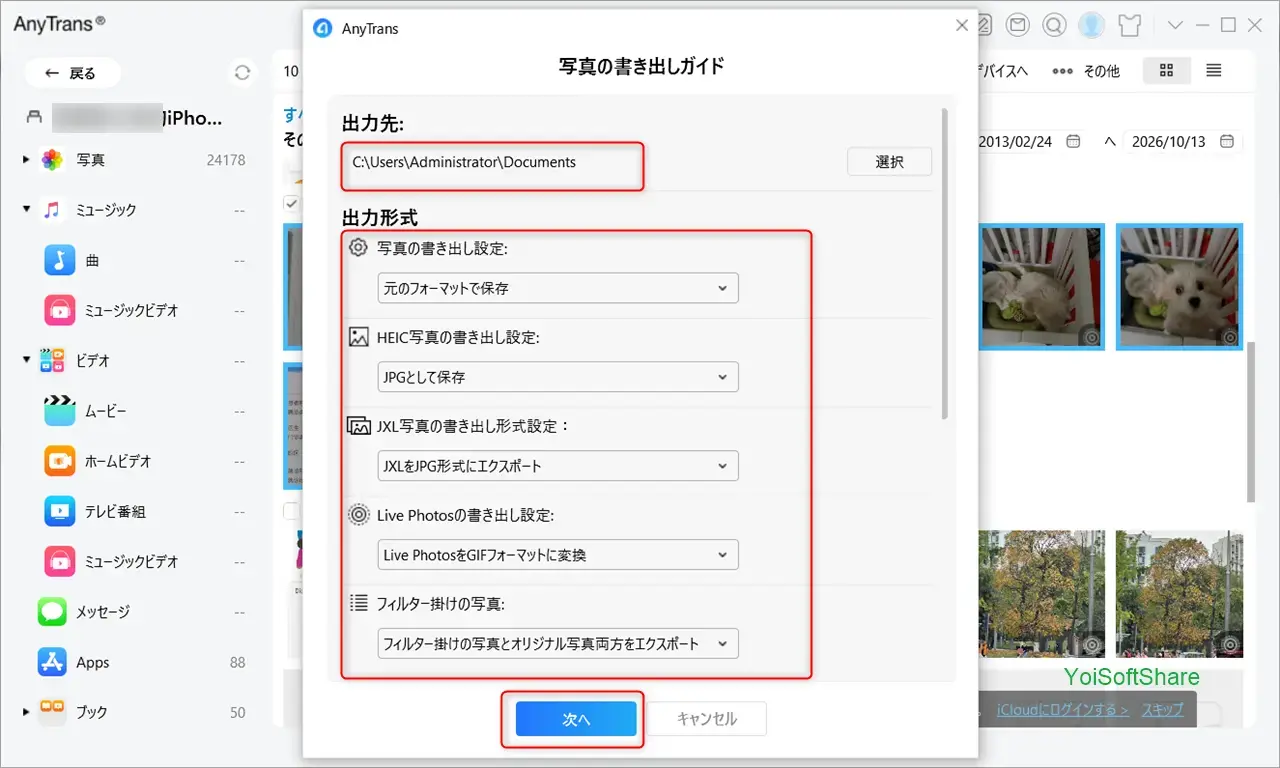Open the user account avatar icon
The image size is (1280, 768).
(1091, 25)
